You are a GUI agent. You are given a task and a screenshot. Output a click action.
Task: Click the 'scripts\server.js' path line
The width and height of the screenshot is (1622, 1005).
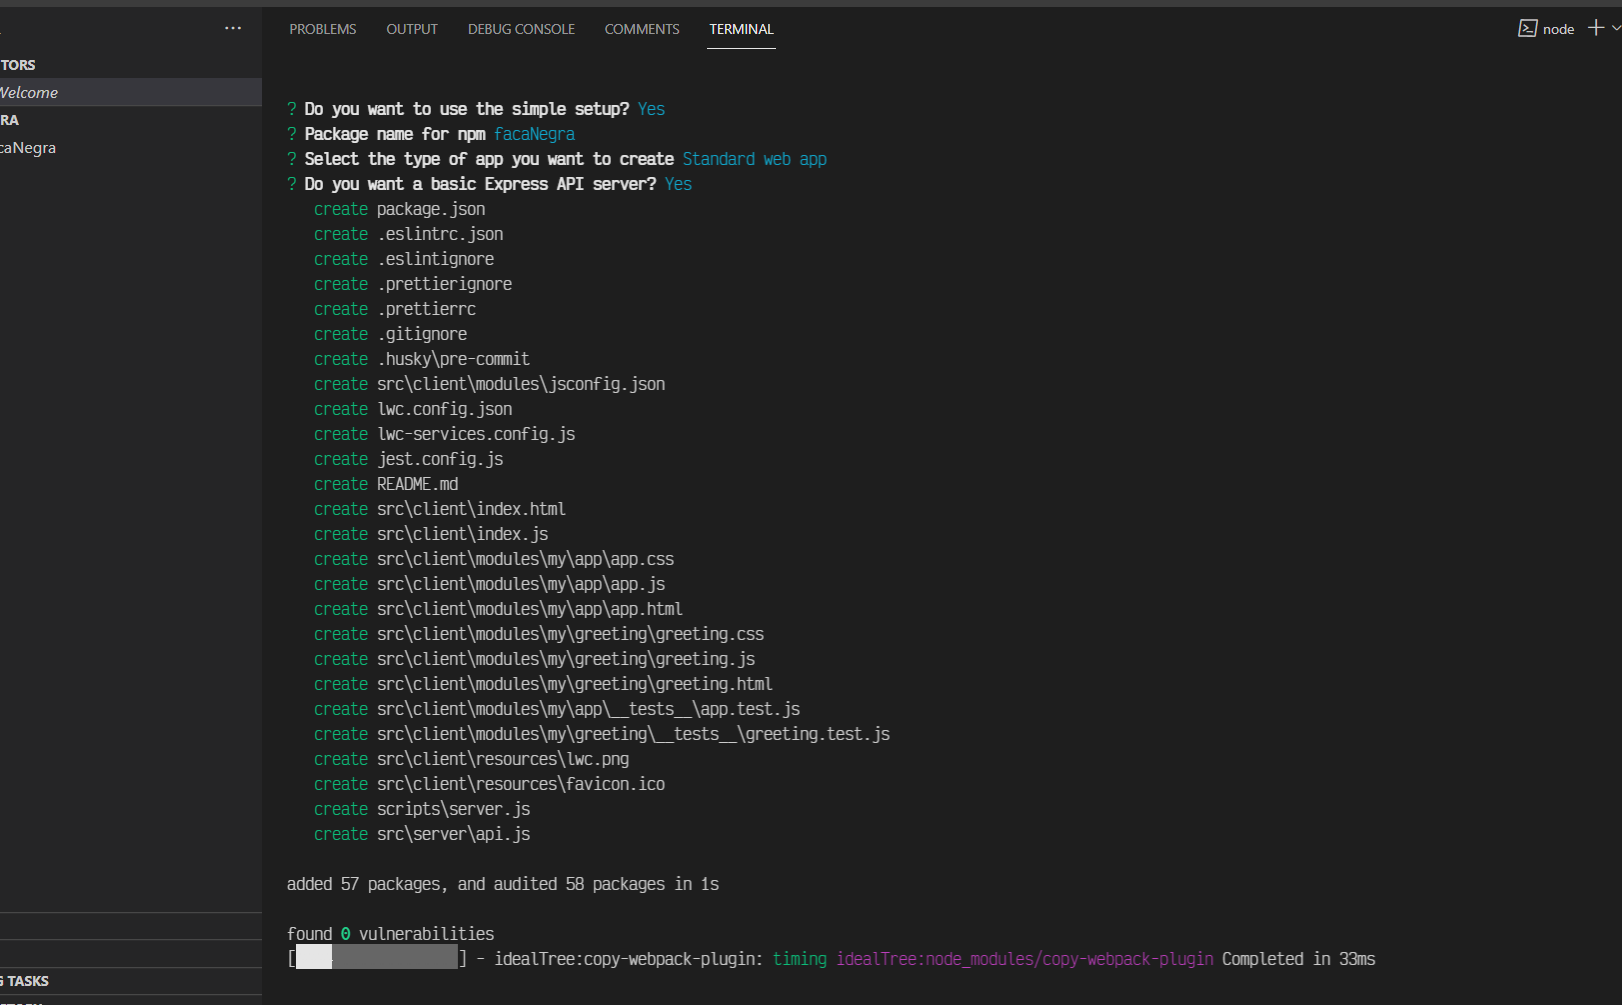[422, 809]
